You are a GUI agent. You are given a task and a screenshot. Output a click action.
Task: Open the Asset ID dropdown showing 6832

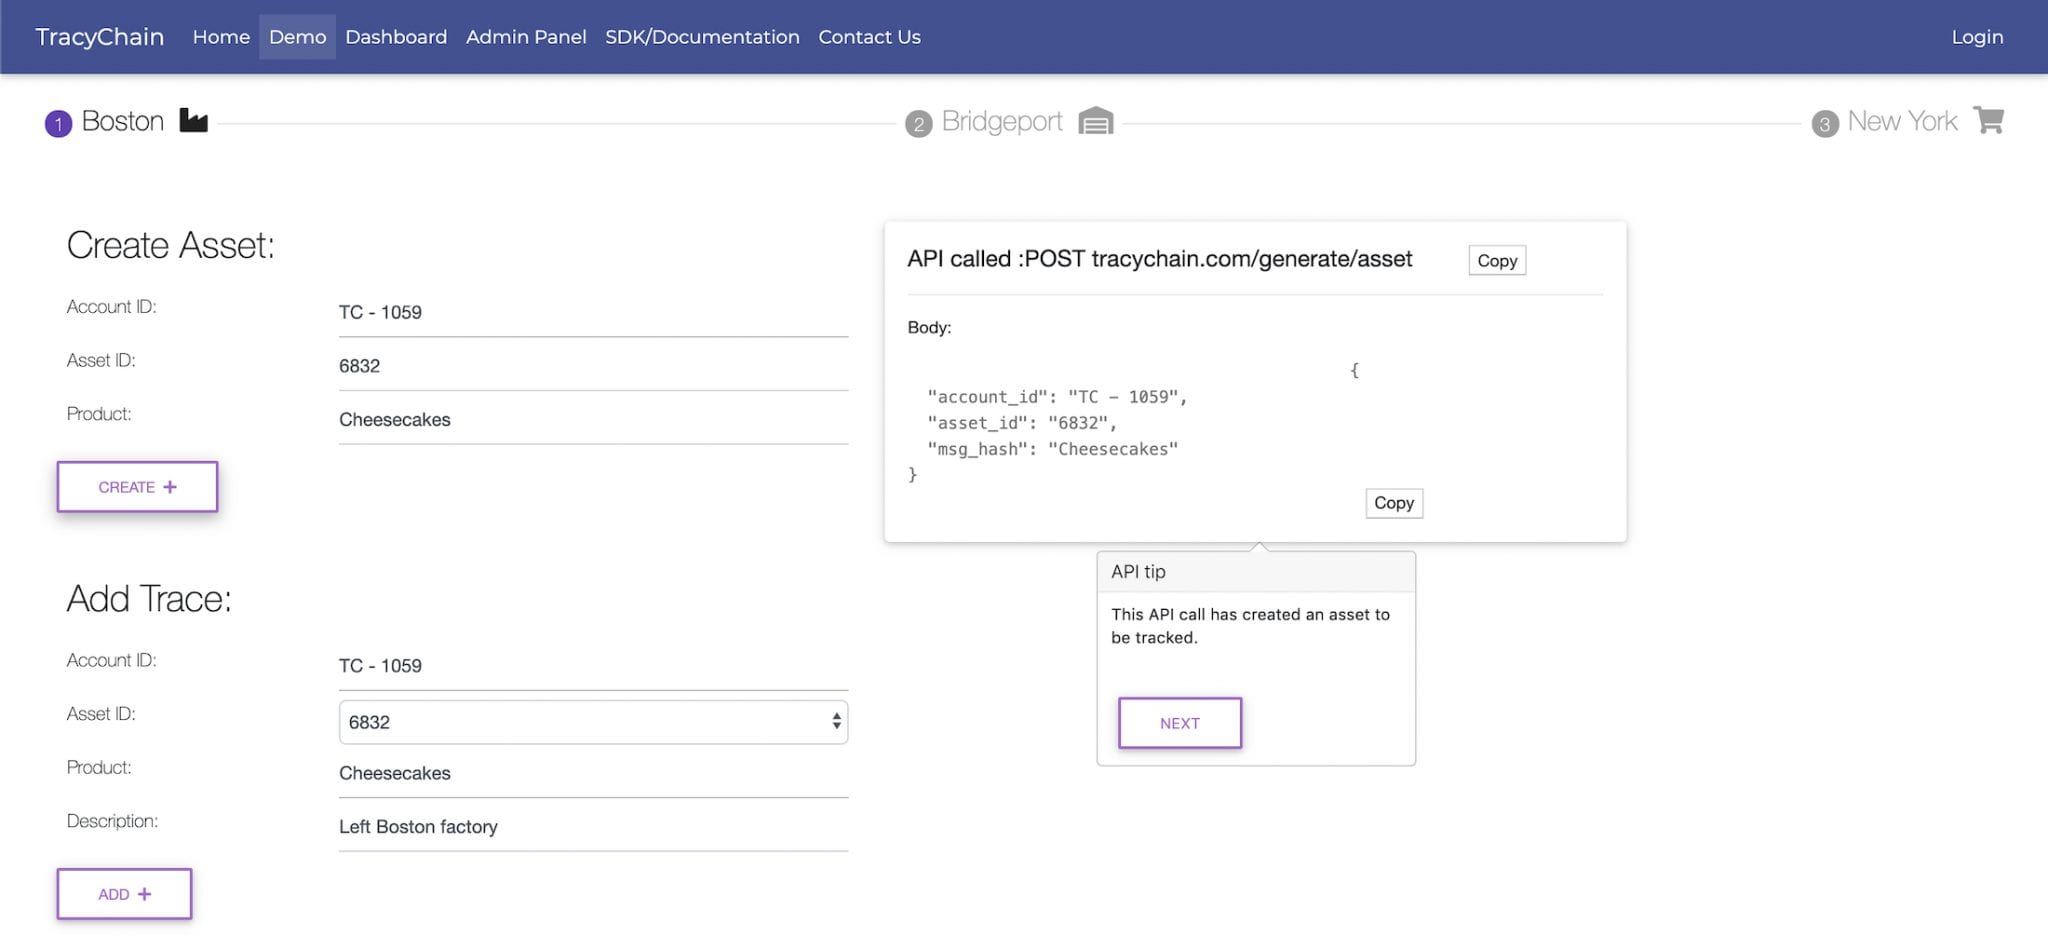[x=592, y=721]
